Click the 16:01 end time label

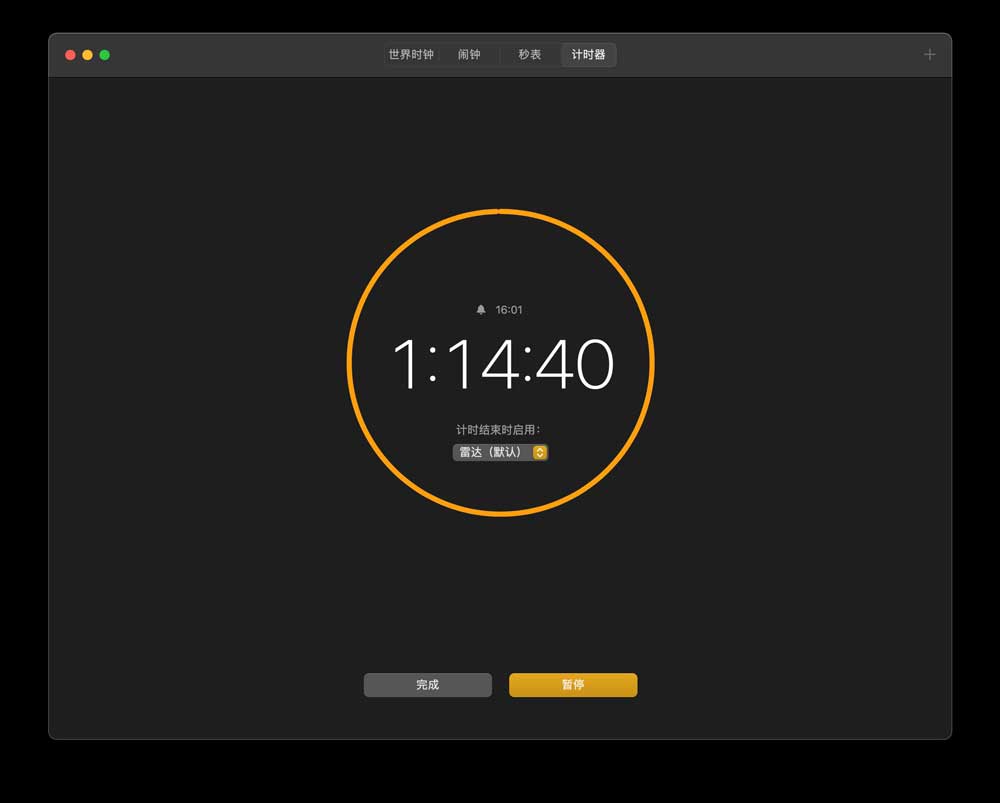pos(509,310)
